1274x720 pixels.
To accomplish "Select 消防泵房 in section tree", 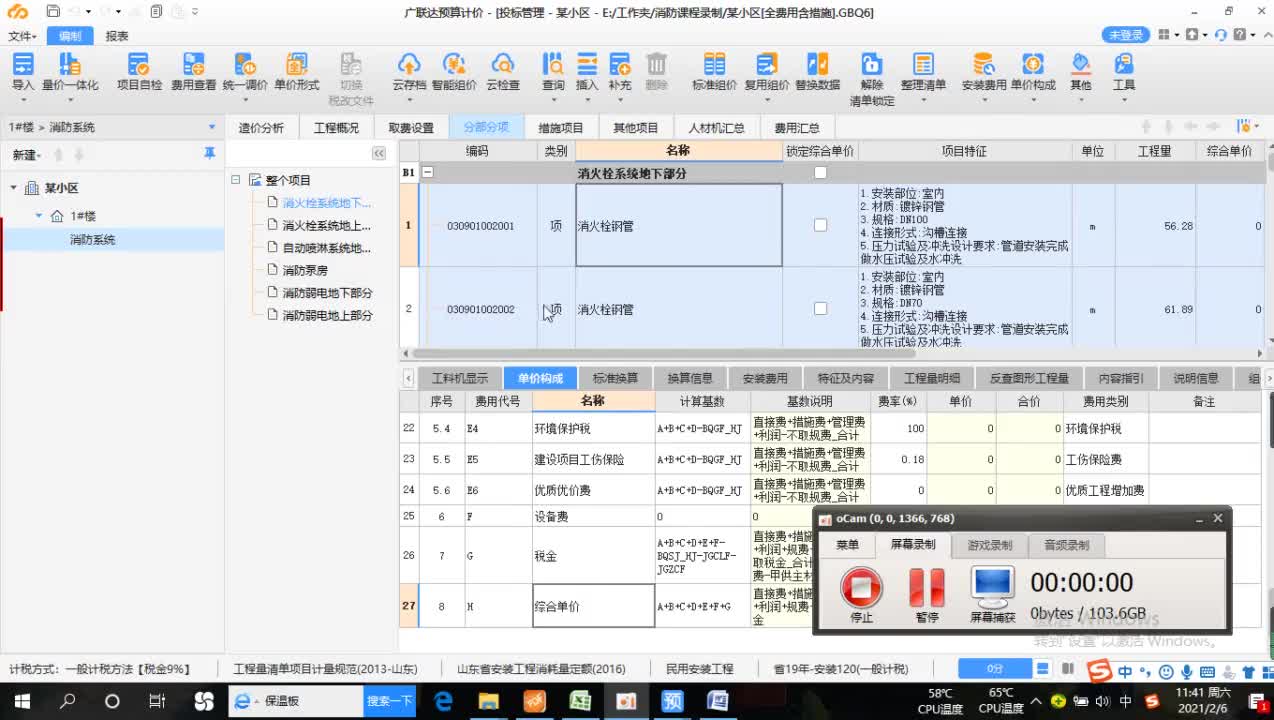I will [305, 270].
